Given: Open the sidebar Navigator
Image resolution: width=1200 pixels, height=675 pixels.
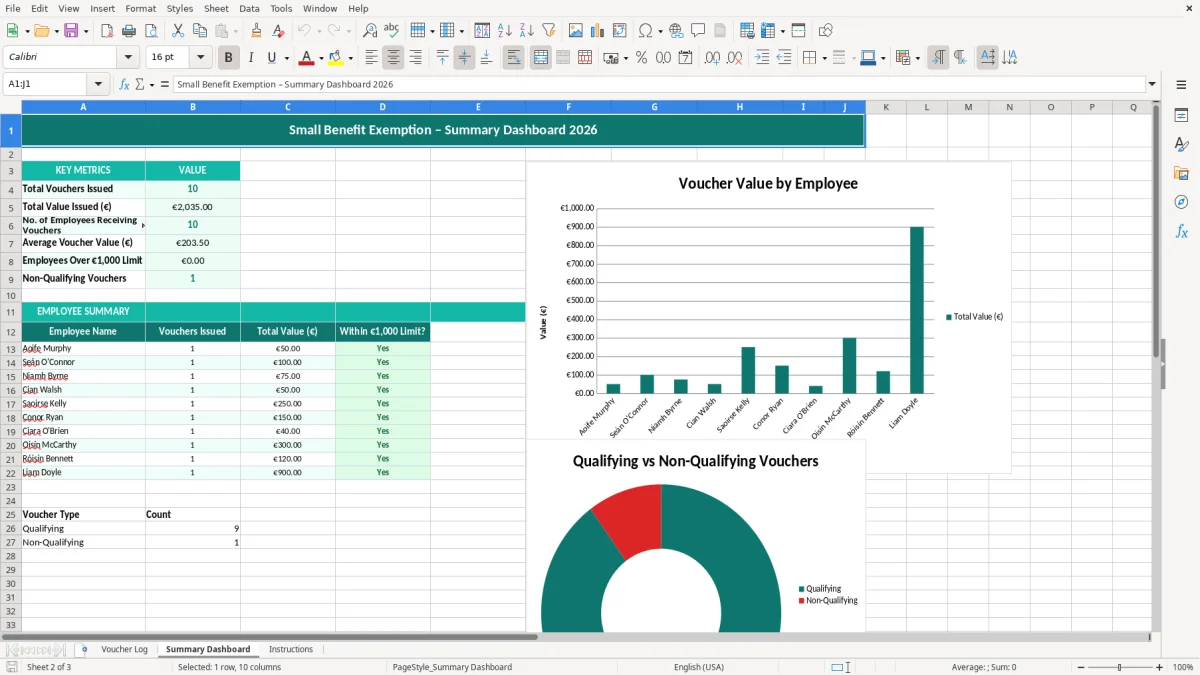Looking at the screenshot, I should (1181, 203).
